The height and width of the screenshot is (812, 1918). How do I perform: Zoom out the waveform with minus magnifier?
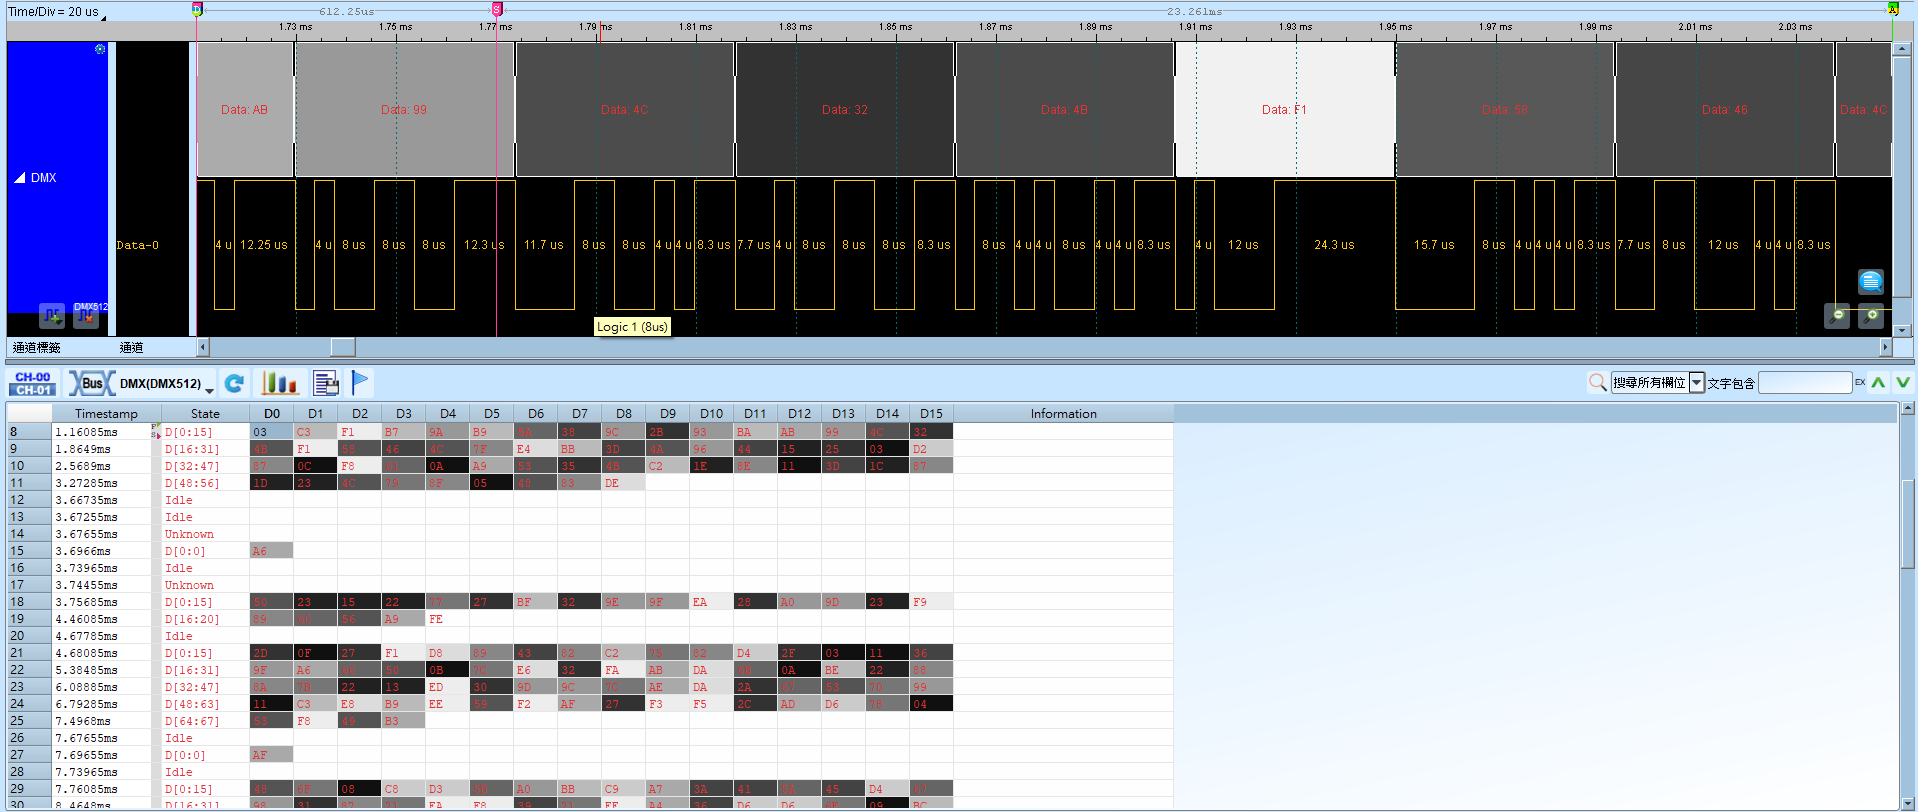click(x=1837, y=316)
